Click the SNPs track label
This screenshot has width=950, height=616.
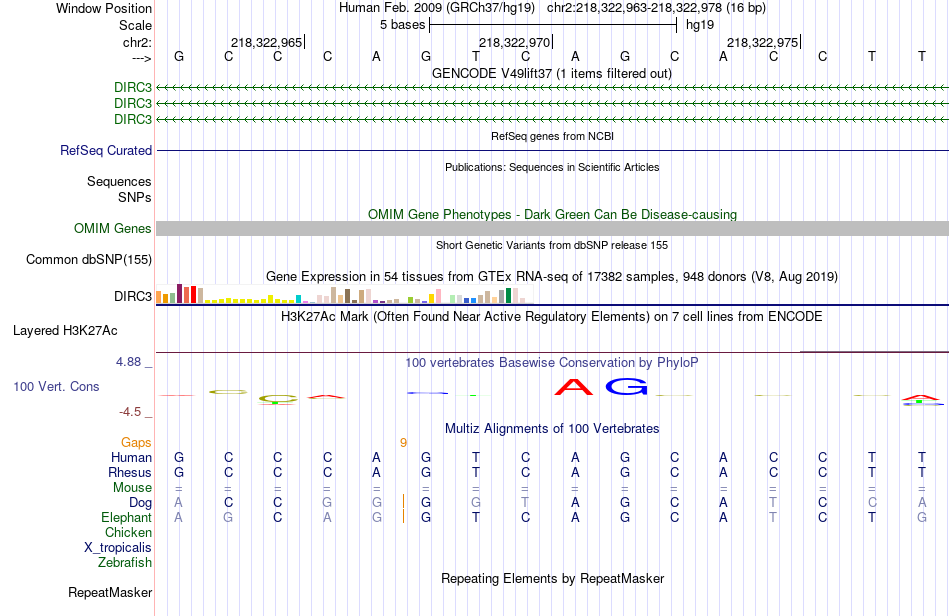click(x=135, y=197)
